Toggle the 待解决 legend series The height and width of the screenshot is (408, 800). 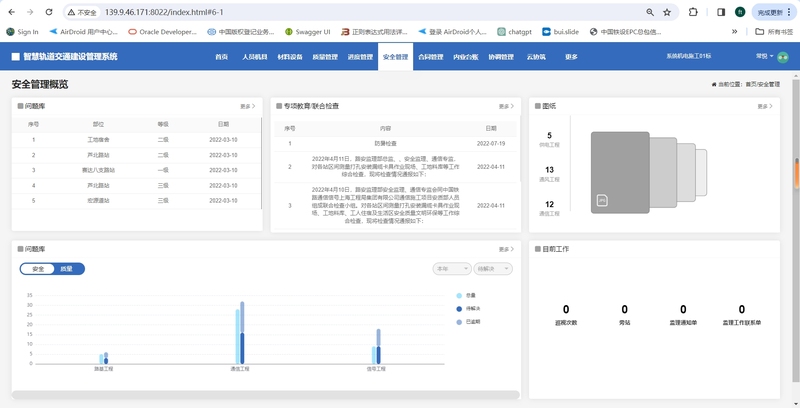[468, 309]
